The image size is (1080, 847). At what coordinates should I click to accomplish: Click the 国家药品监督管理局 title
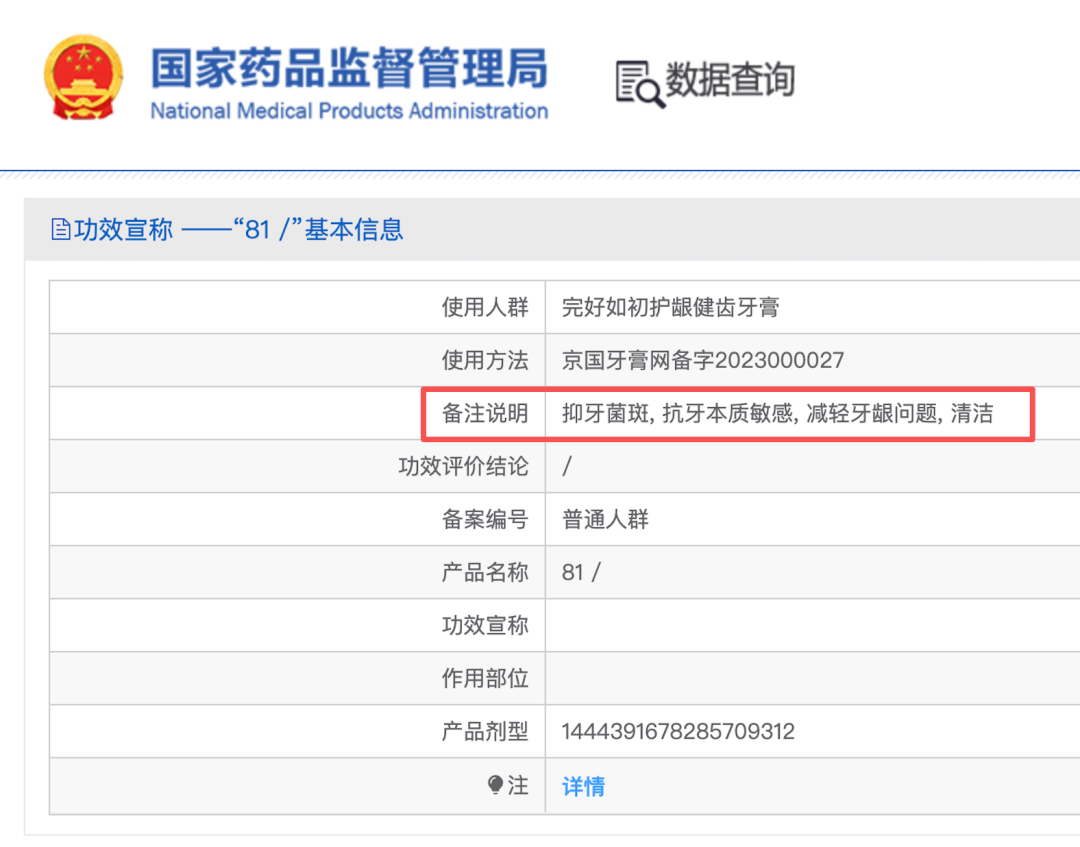(x=349, y=68)
